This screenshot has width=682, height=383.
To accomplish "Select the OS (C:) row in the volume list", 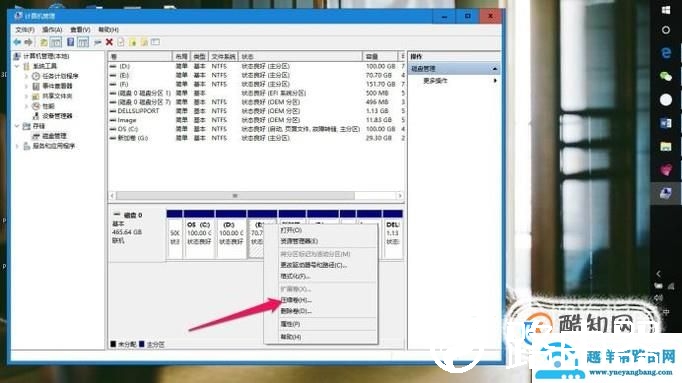I will [x=257, y=129].
